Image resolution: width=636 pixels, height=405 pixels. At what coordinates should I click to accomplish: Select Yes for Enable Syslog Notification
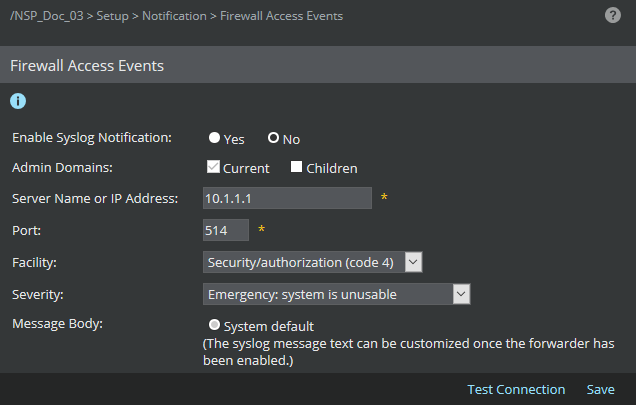tap(214, 138)
